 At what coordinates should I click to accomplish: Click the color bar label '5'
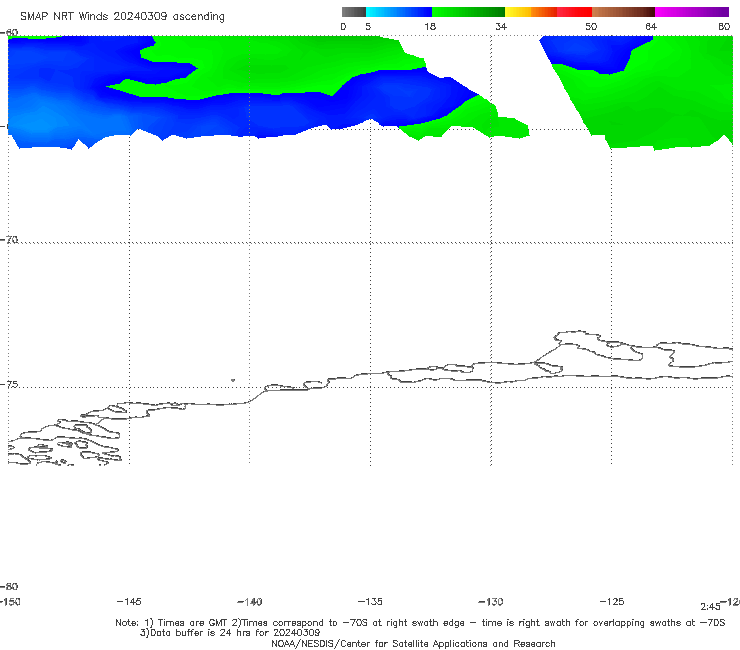pos(368,27)
